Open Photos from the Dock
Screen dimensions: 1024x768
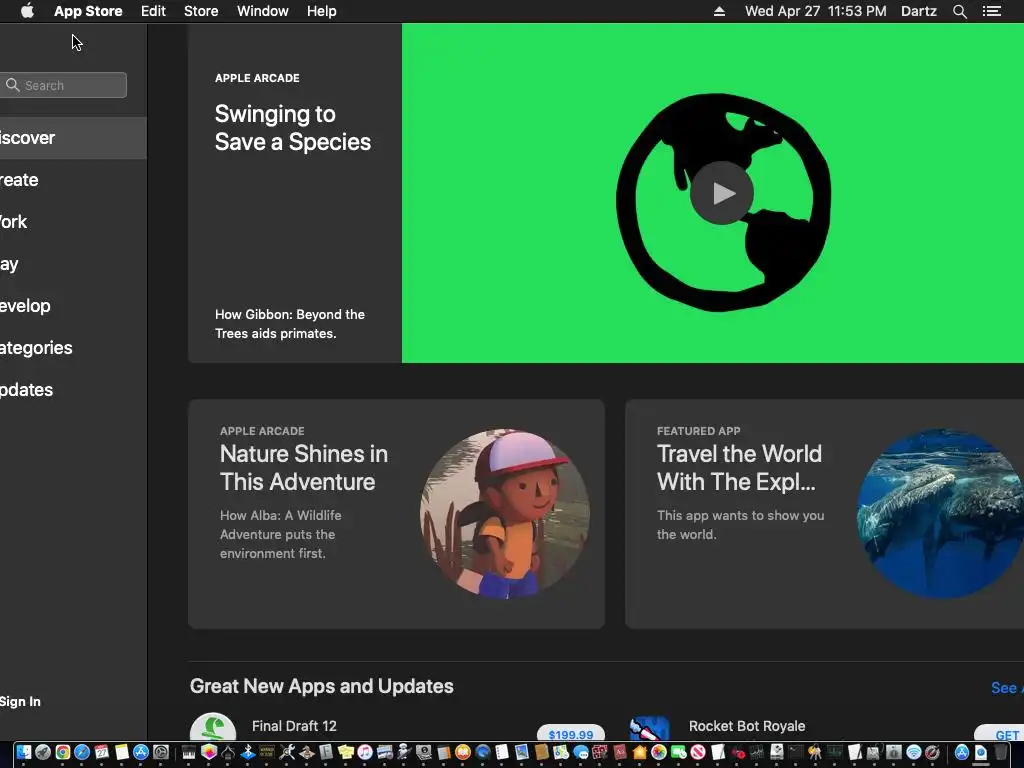point(659,752)
